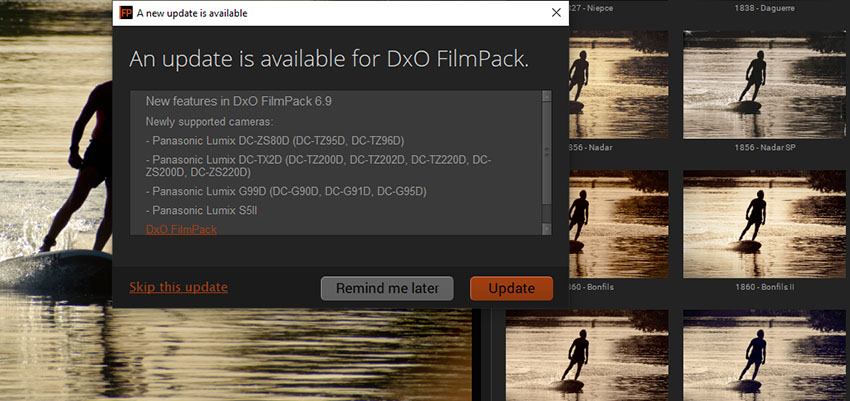Close the update available dialog
Screen dimensions: 850x401
coord(556,13)
